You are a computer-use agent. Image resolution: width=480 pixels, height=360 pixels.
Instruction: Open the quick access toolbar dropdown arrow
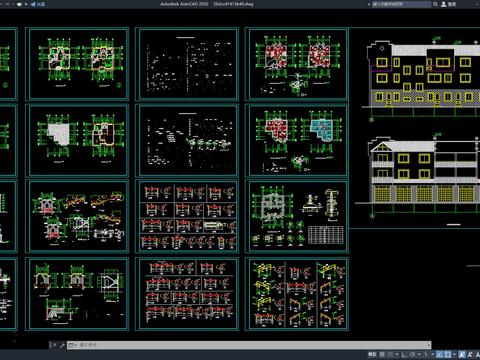coord(26,4)
